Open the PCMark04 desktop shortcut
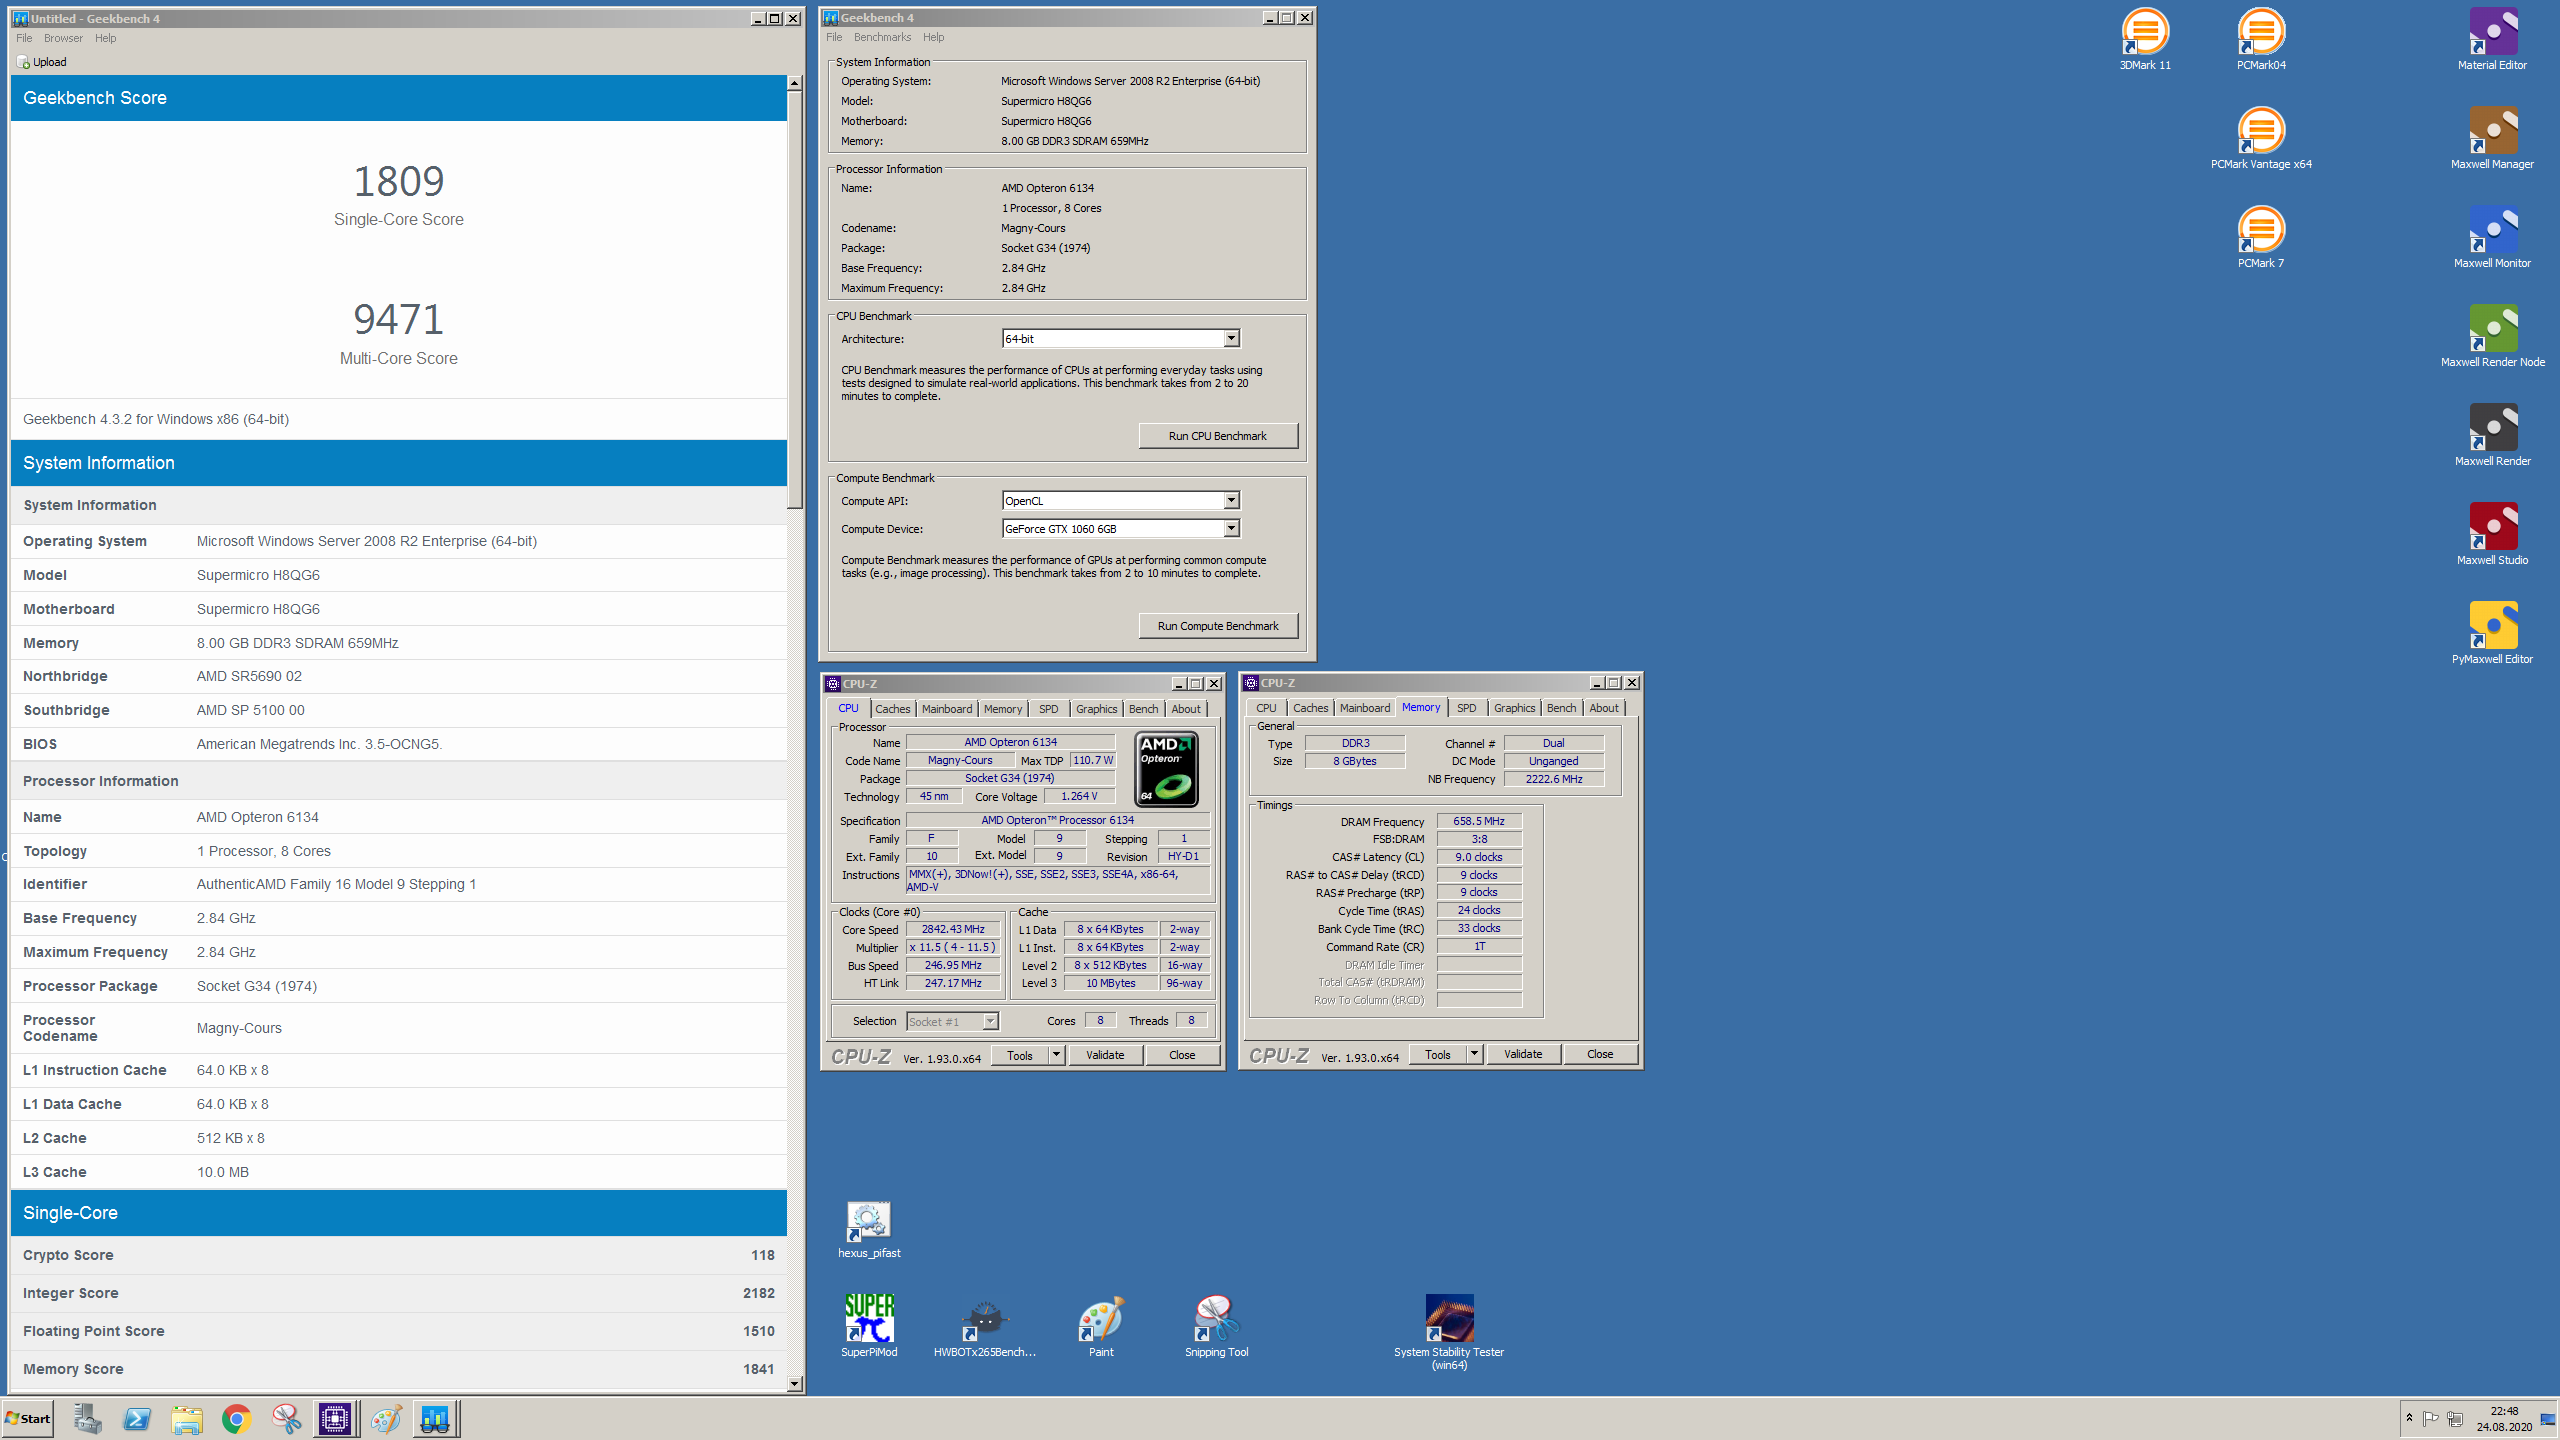 coord(2261,40)
